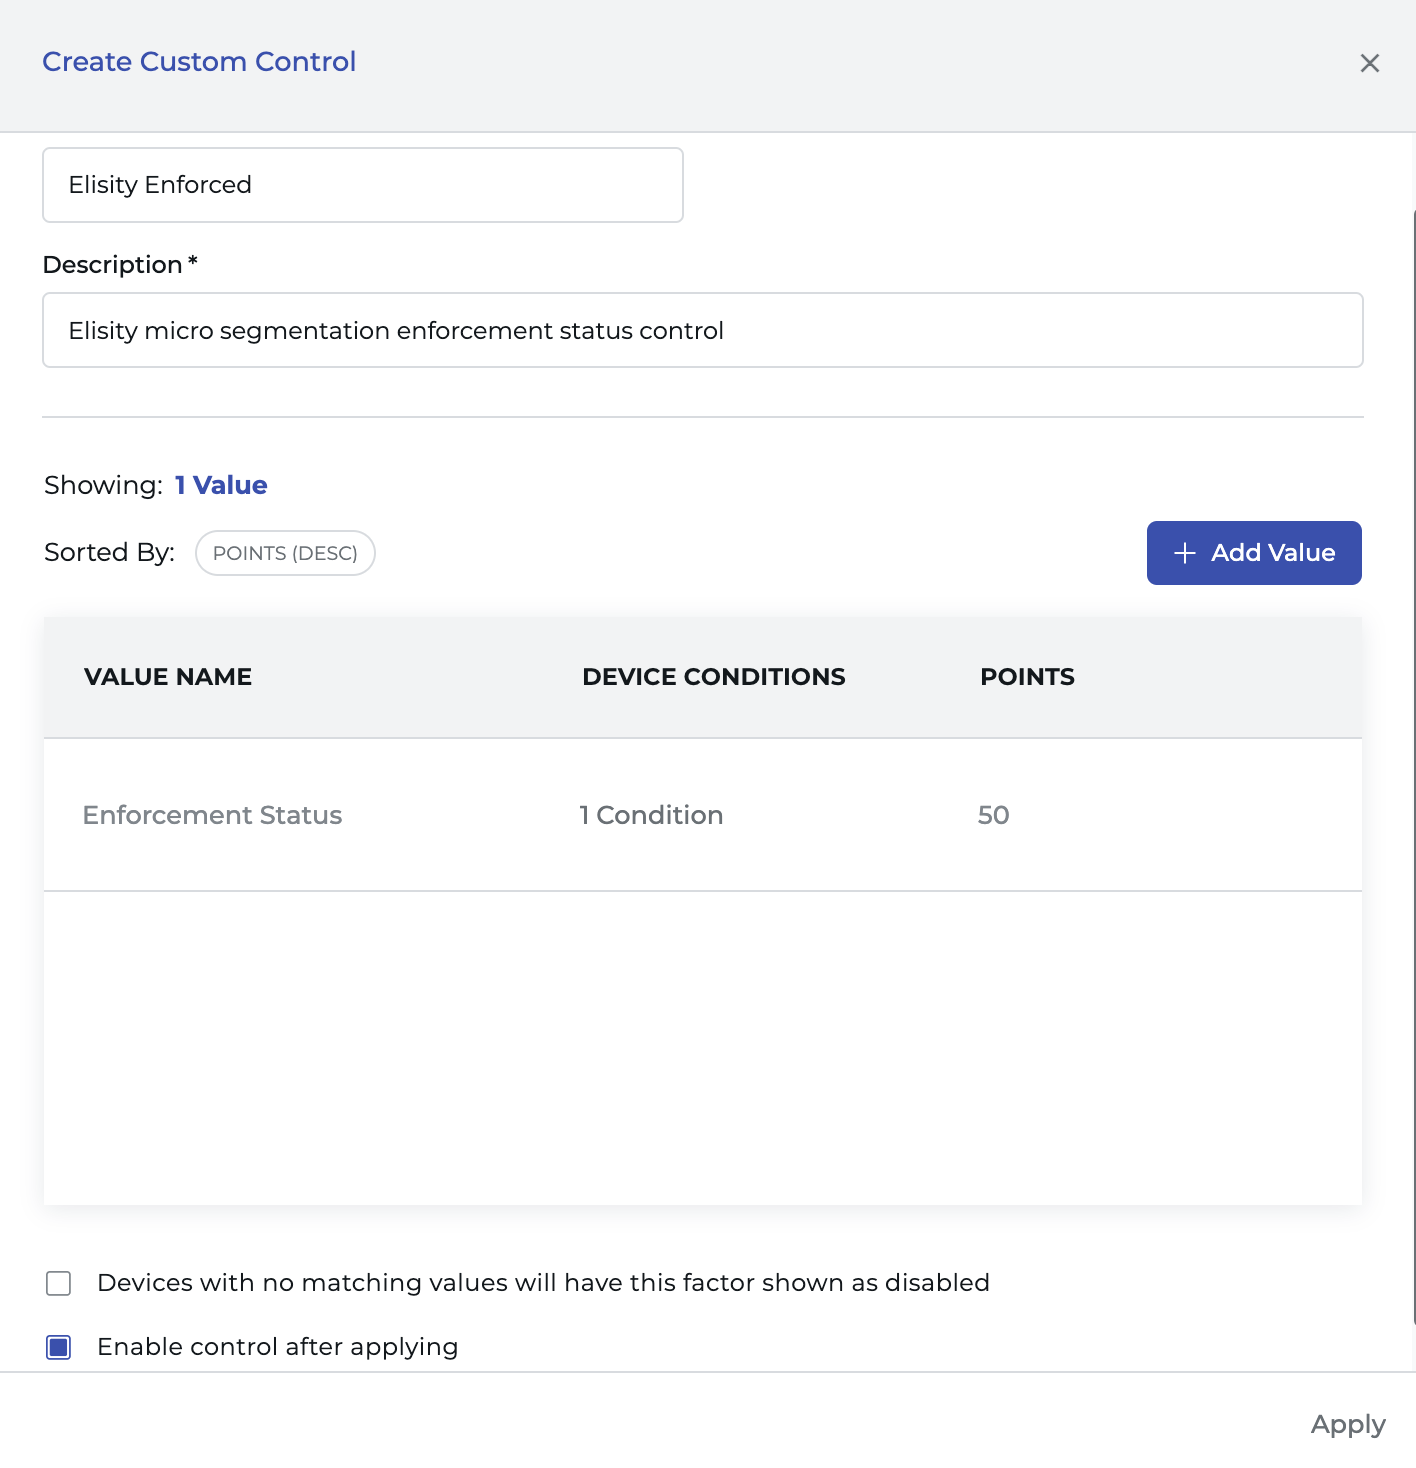Focus the Description text field
Image resolution: width=1416 pixels, height=1468 pixels.
point(702,330)
